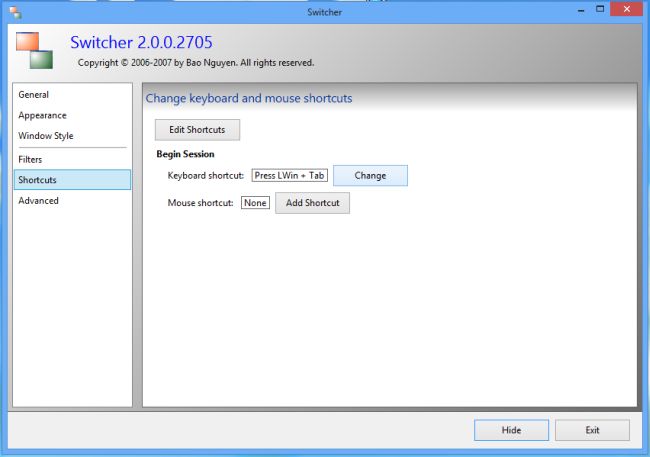The width and height of the screenshot is (650, 457).
Task: Maximize the Switcher window
Action: coord(600,9)
